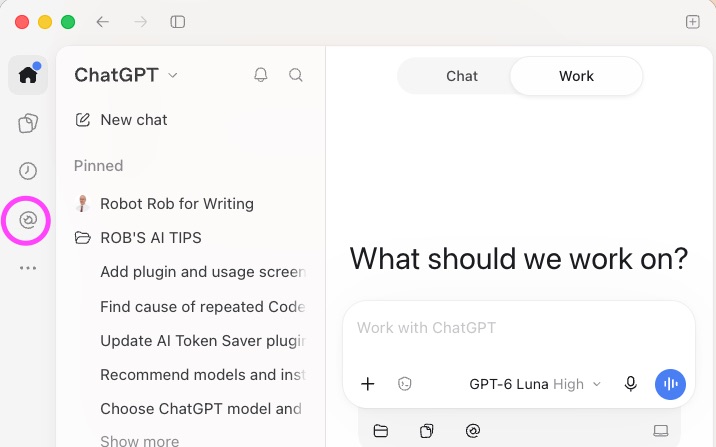
Task: Click Show more under pinned chats
Action: point(140,441)
